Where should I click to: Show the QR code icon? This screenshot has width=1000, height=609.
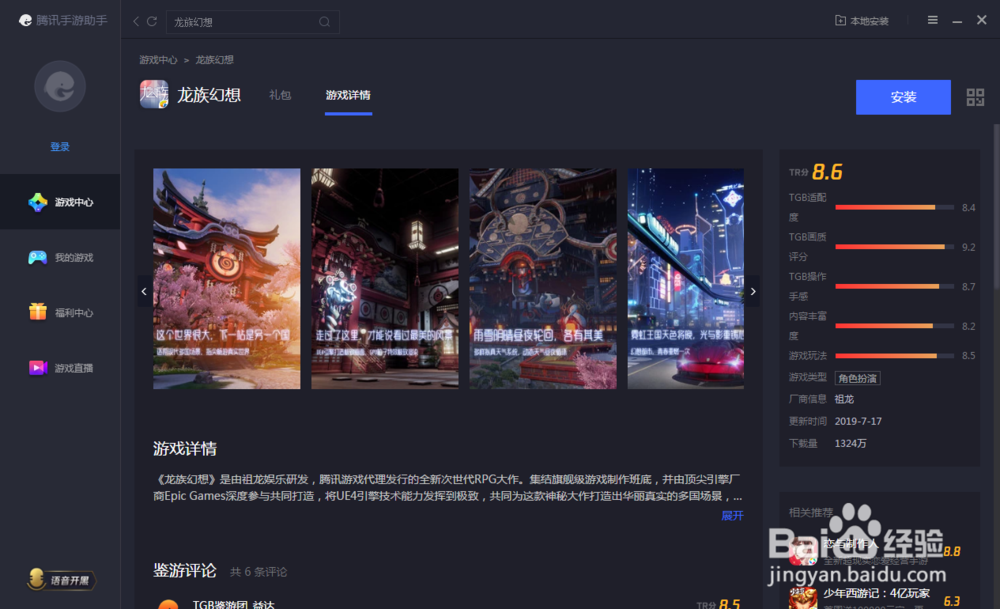pos(975,97)
